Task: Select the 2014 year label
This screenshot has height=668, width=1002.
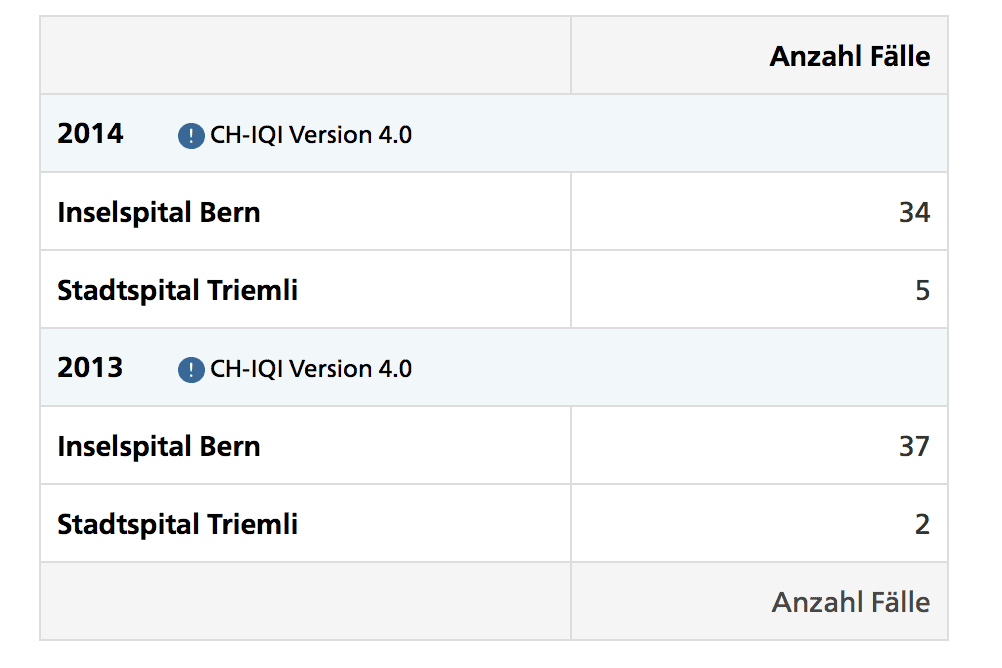Action: tap(90, 134)
